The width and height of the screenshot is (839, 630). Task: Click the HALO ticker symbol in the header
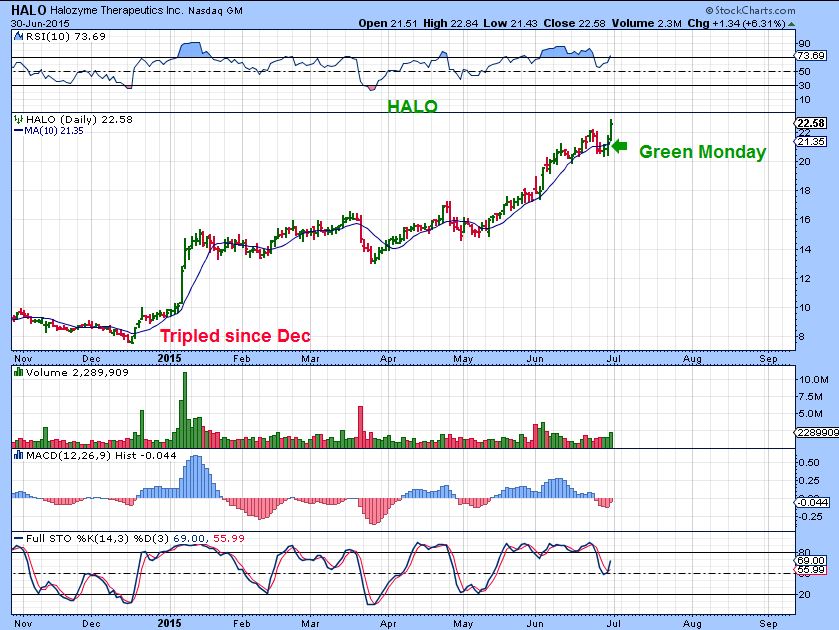point(28,8)
